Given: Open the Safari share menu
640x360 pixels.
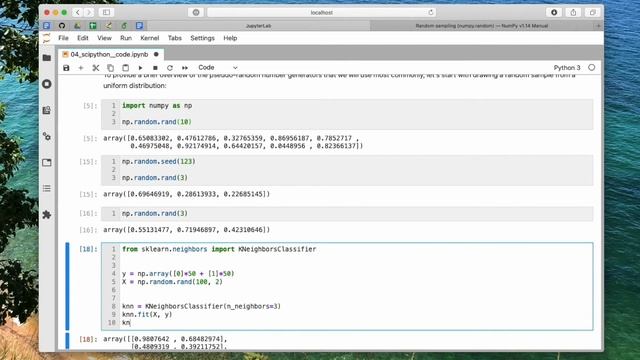Looking at the screenshot, I should coord(573,13).
